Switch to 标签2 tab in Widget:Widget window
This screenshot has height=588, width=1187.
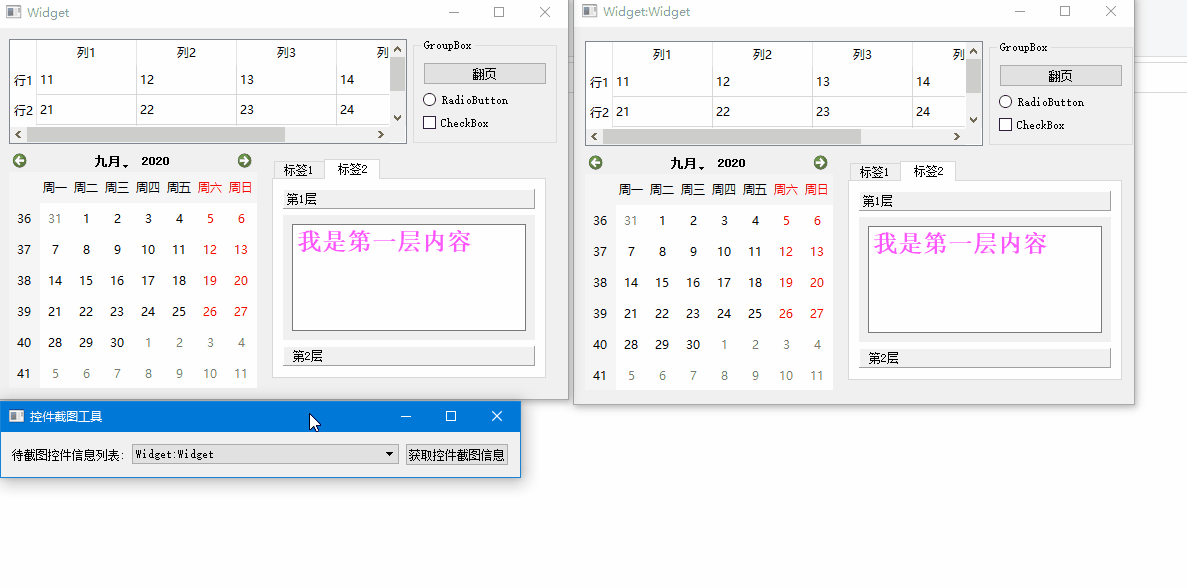pos(928,171)
